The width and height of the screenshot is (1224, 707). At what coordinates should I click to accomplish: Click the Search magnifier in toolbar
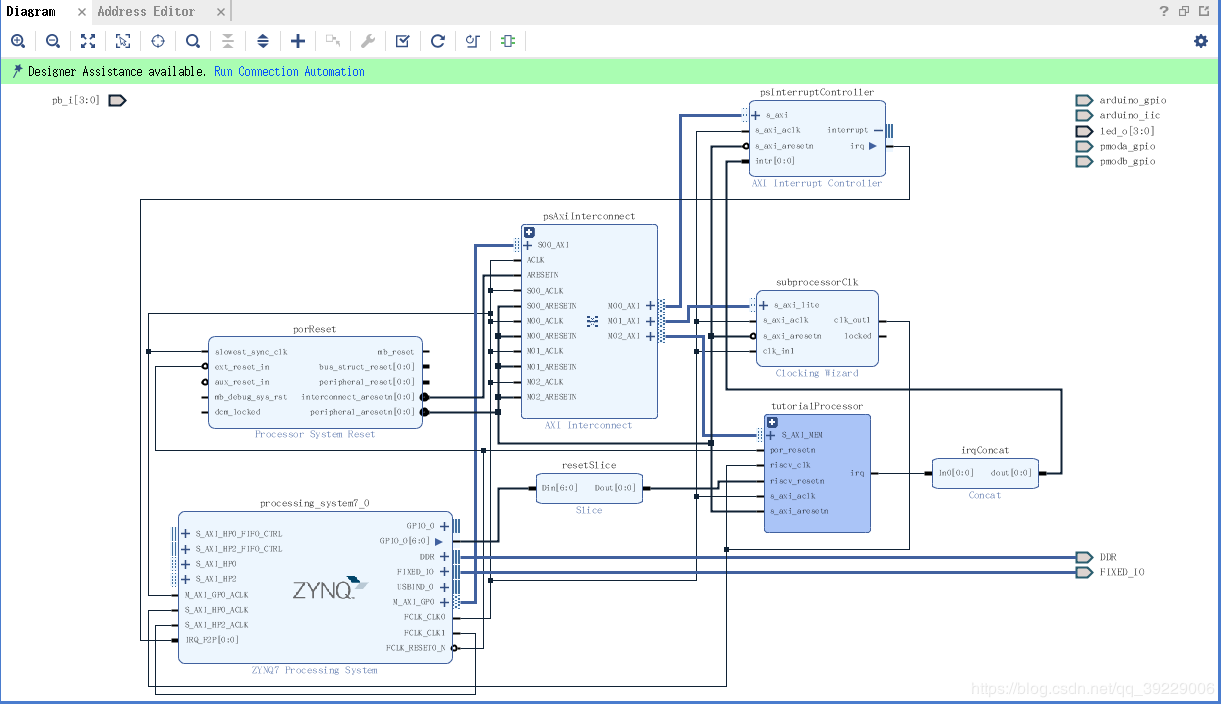pos(193,41)
